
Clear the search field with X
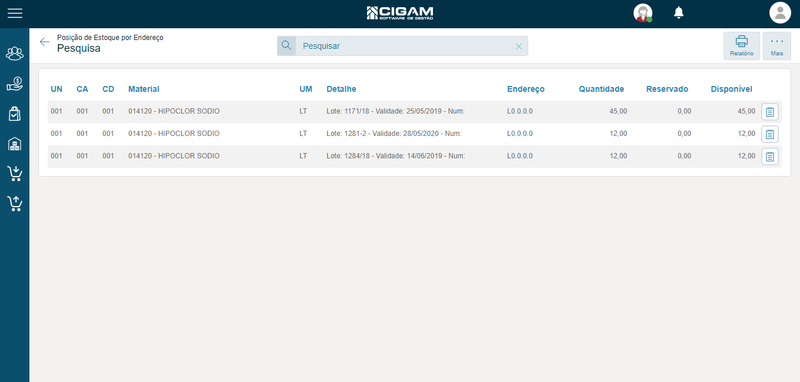(x=518, y=46)
